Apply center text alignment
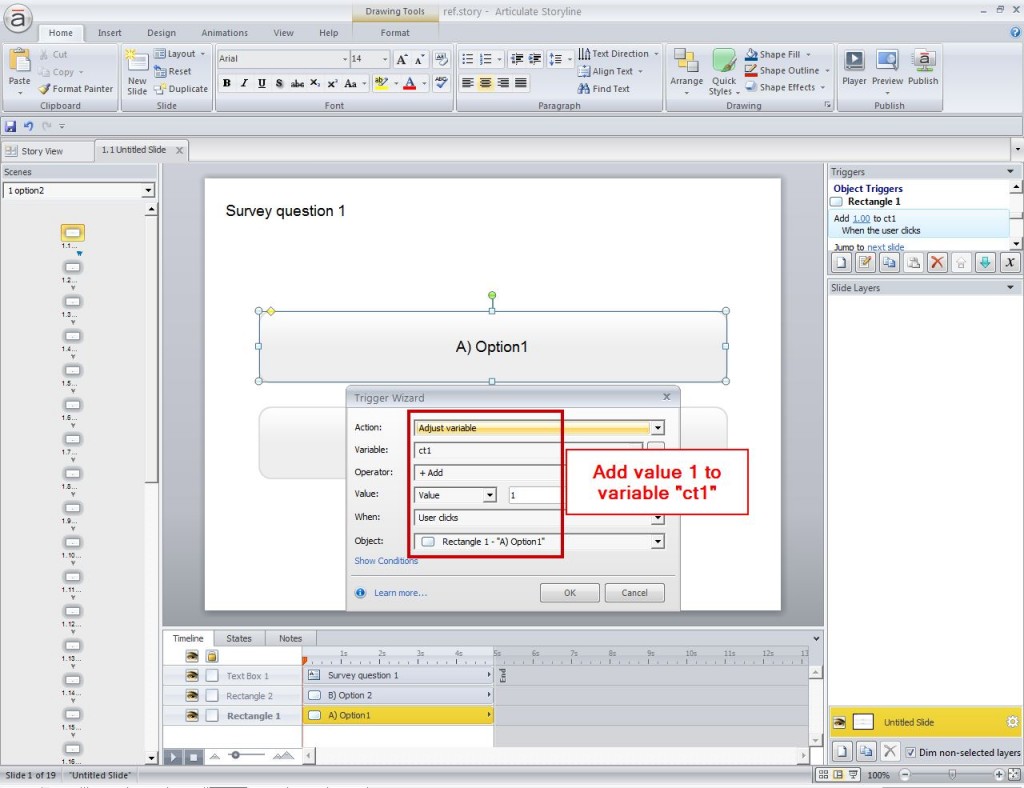1024x788 pixels. click(x=485, y=83)
